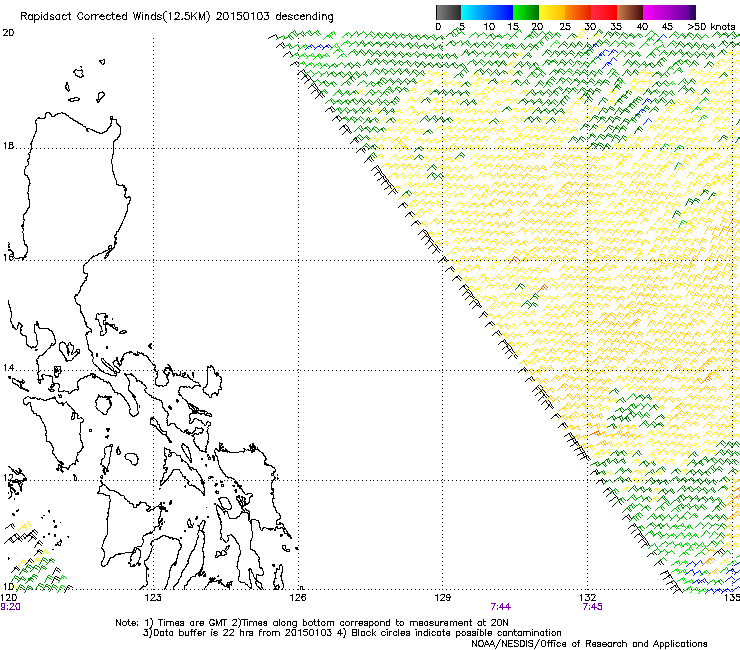Screen dimensions: 740x650
Task: Pick the orange 25-30 knots color segment
Action: (x=578, y=12)
